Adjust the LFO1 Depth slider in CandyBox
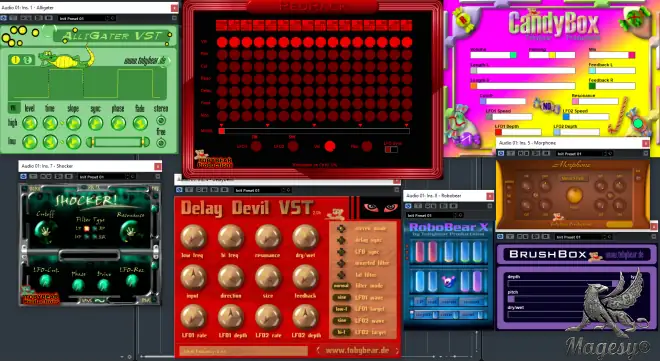The width and height of the screenshot is (660, 361). click(x=518, y=132)
